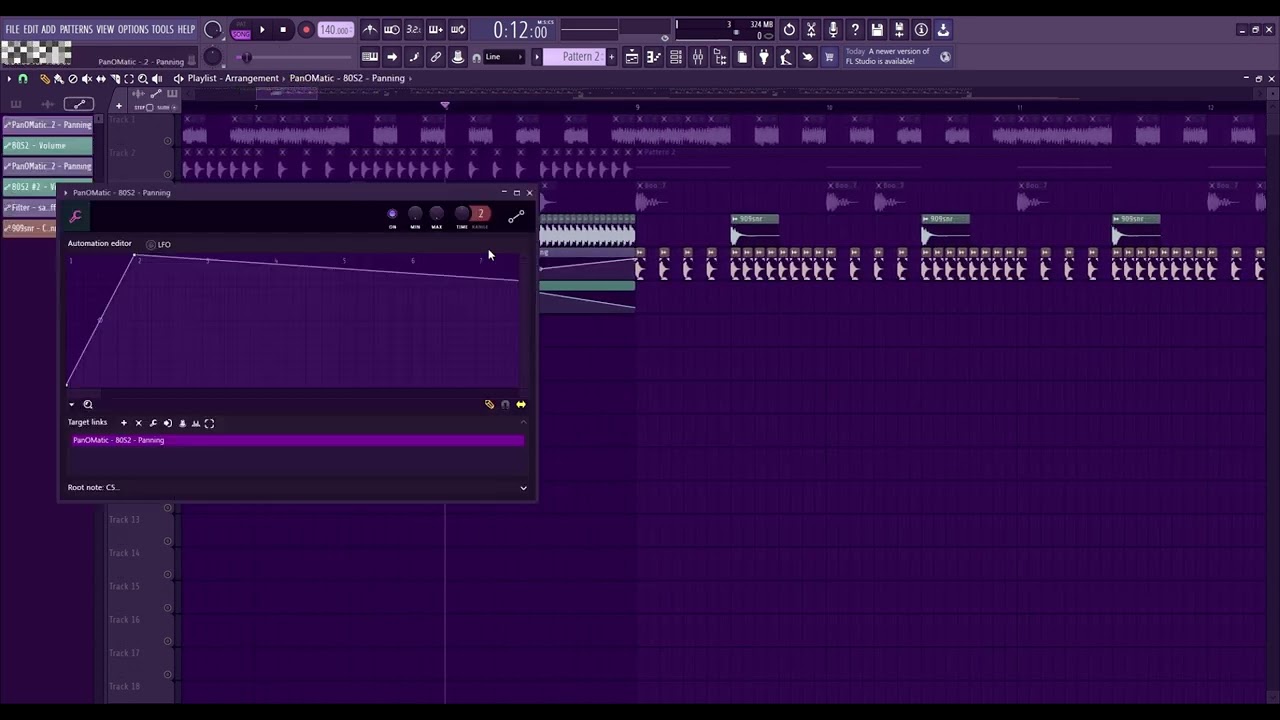
Task: Open the Line snap dropdown
Action: coord(505,57)
